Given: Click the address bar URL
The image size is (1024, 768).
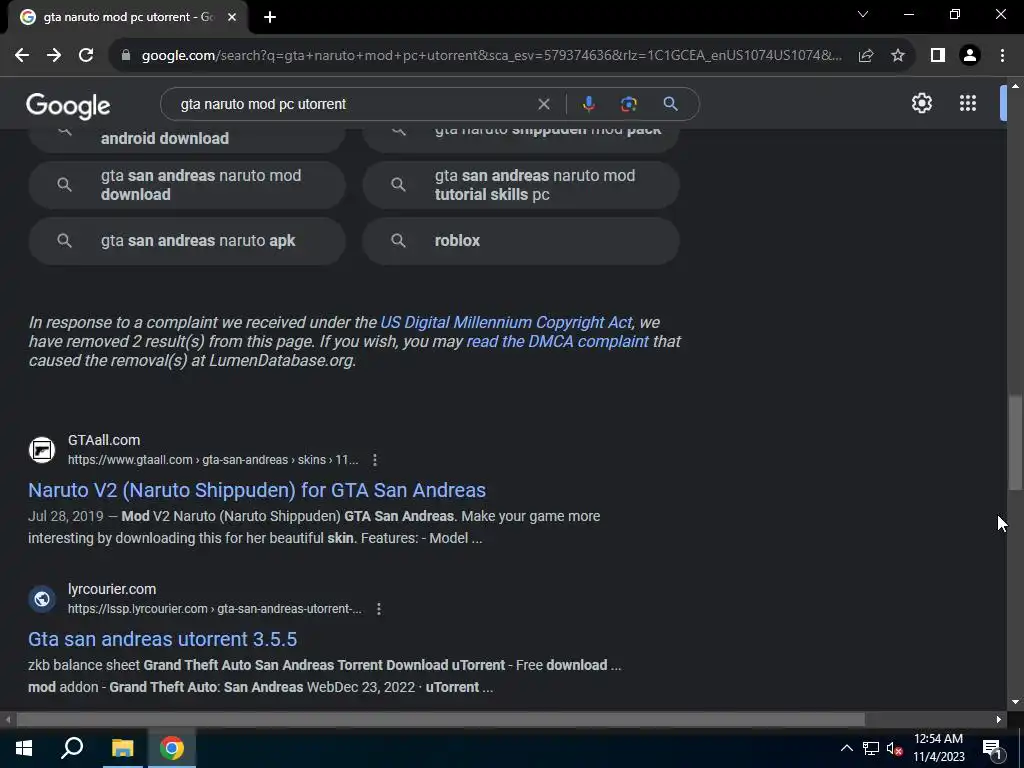Looking at the screenshot, I should (491, 56).
